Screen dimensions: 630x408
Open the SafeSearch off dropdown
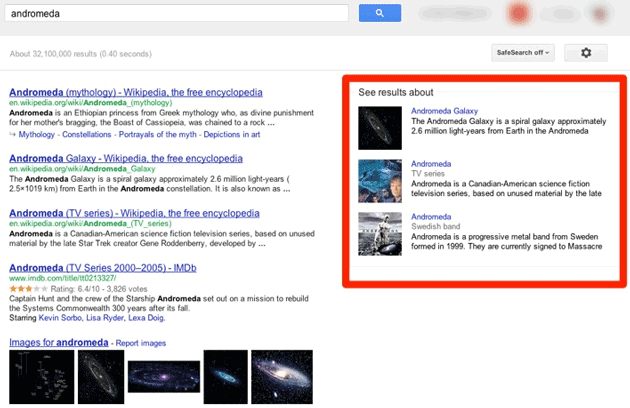coord(523,53)
